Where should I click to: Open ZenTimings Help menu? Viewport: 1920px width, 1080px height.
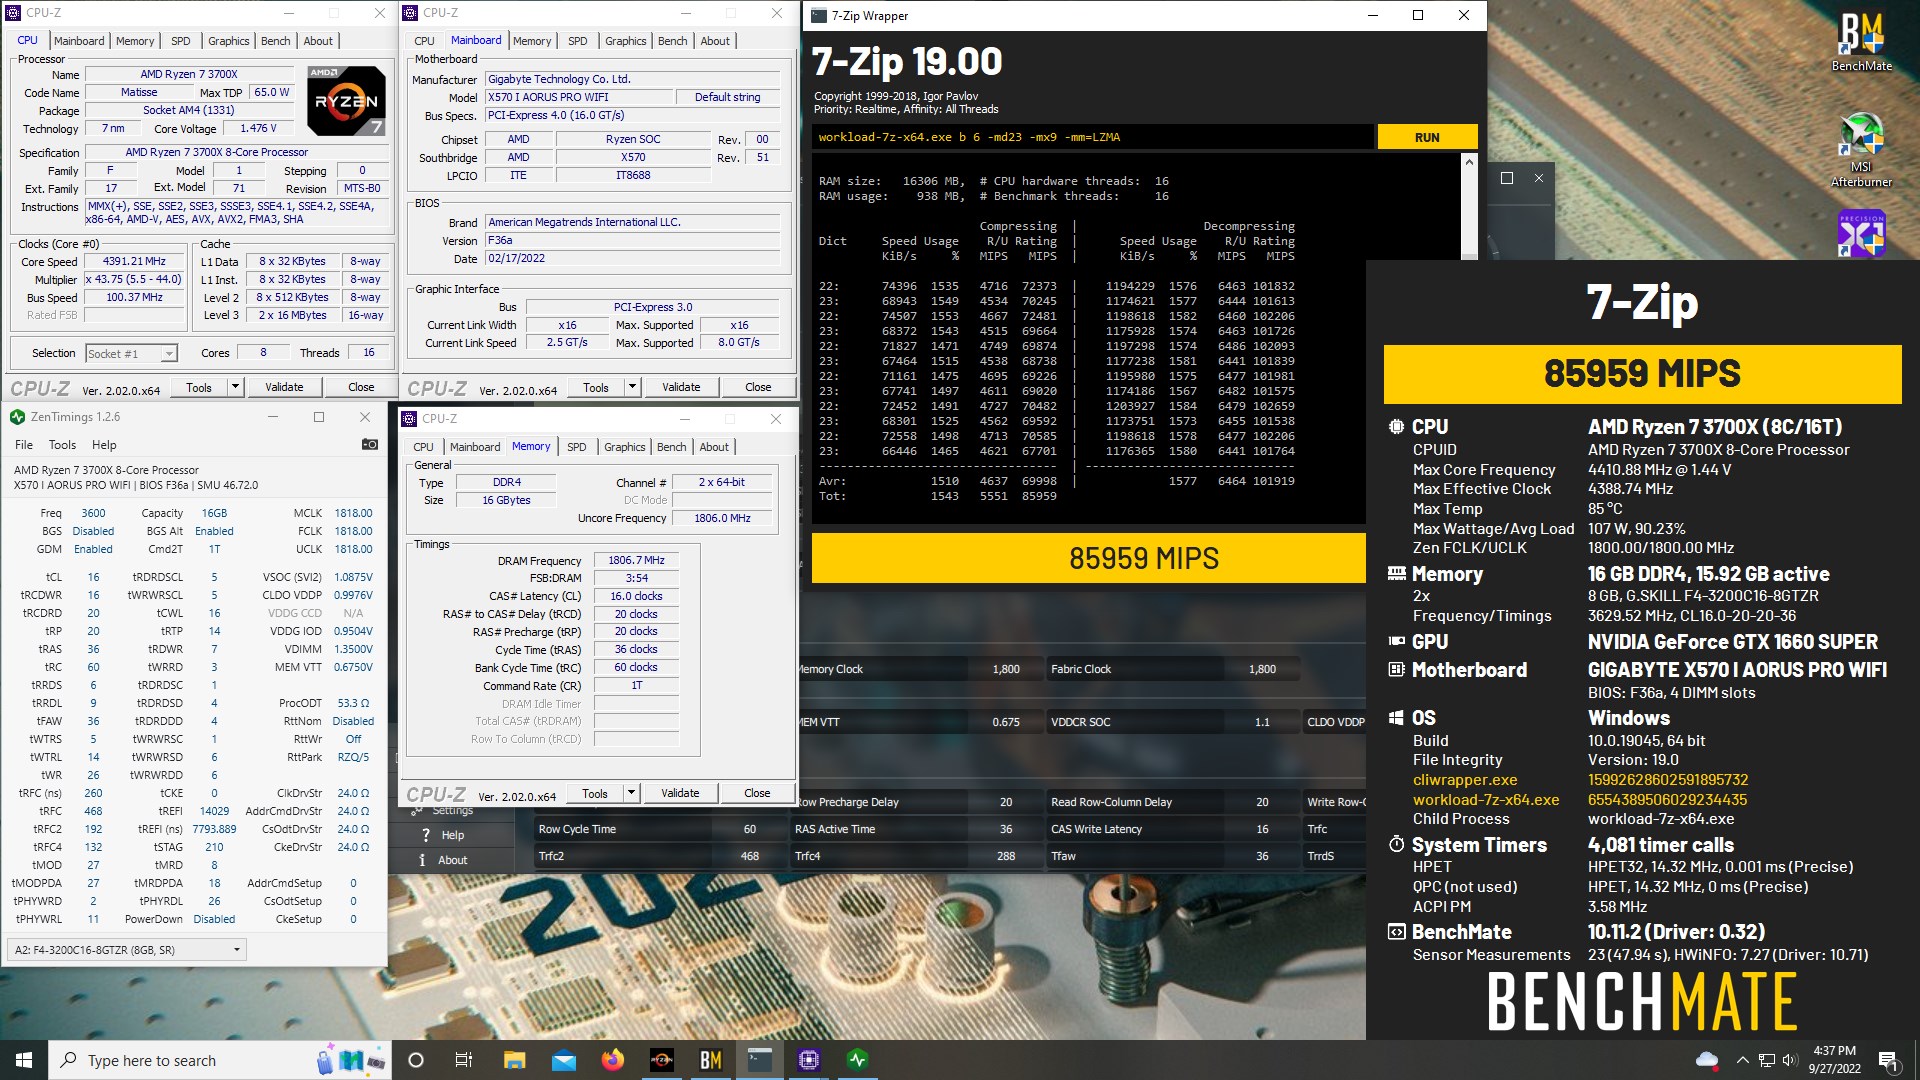click(104, 445)
